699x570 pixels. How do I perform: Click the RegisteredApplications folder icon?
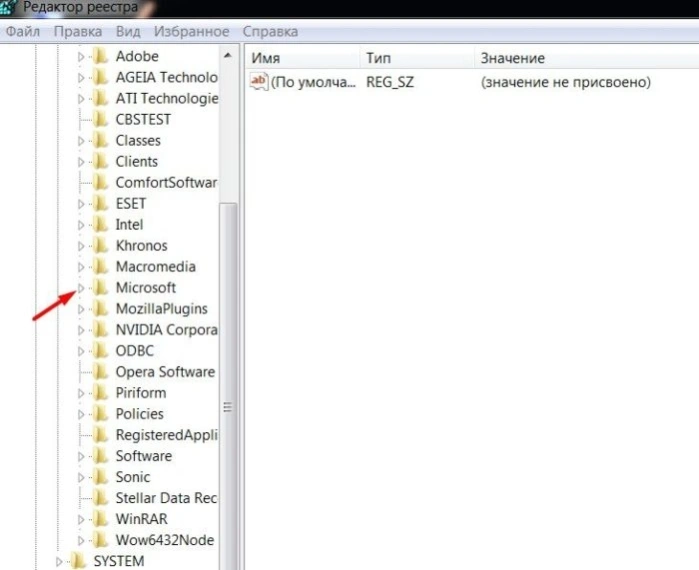click(101, 435)
